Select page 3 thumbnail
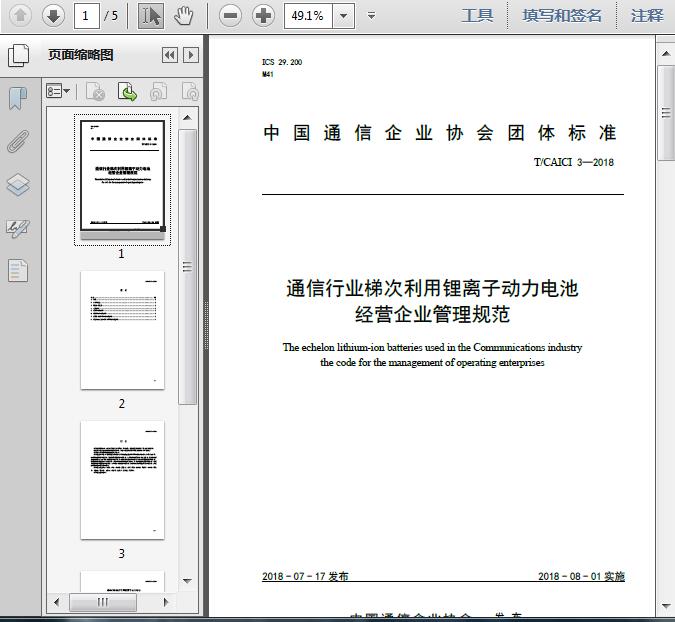Screen dimensions: 675x622 click(x=122, y=480)
